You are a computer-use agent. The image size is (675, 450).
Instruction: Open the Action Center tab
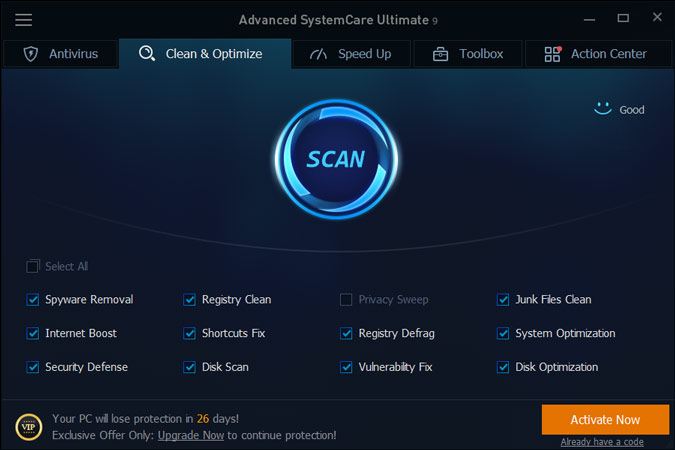598,54
